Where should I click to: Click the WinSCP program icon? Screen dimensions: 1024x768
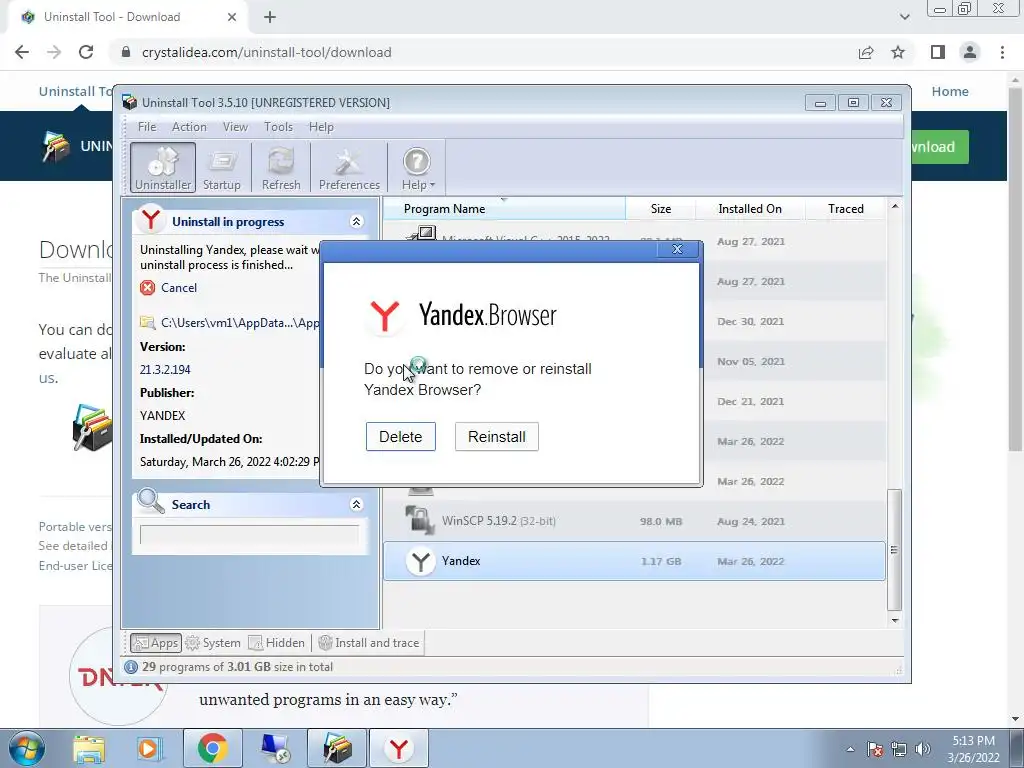click(x=419, y=520)
